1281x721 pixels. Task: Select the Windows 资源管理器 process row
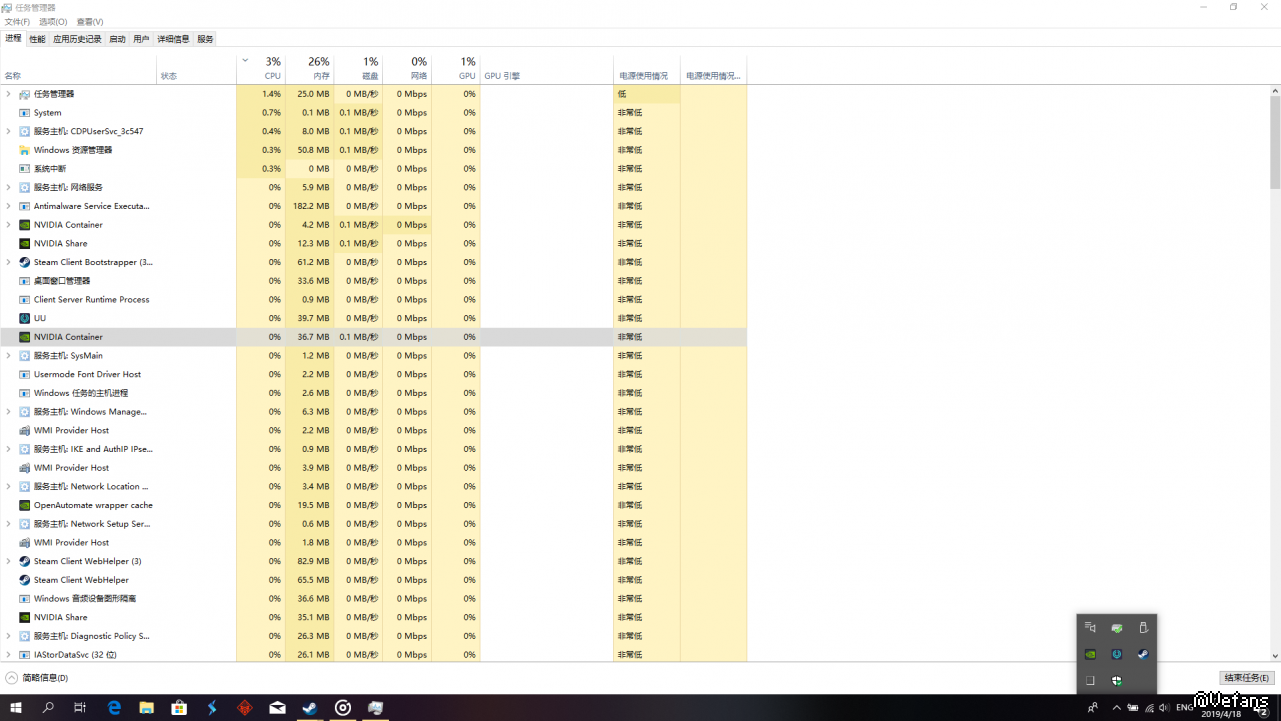pyautogui.click(x=373, y=150)
